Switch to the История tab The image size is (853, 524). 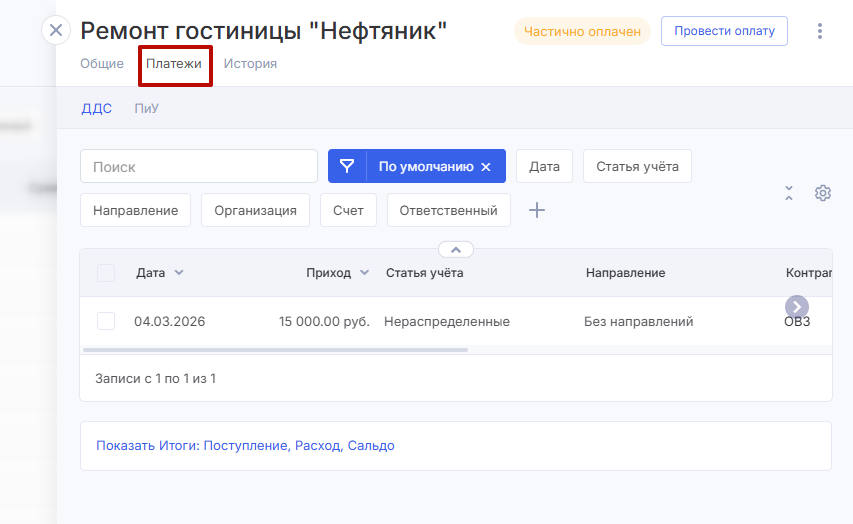tap(250, 64)
